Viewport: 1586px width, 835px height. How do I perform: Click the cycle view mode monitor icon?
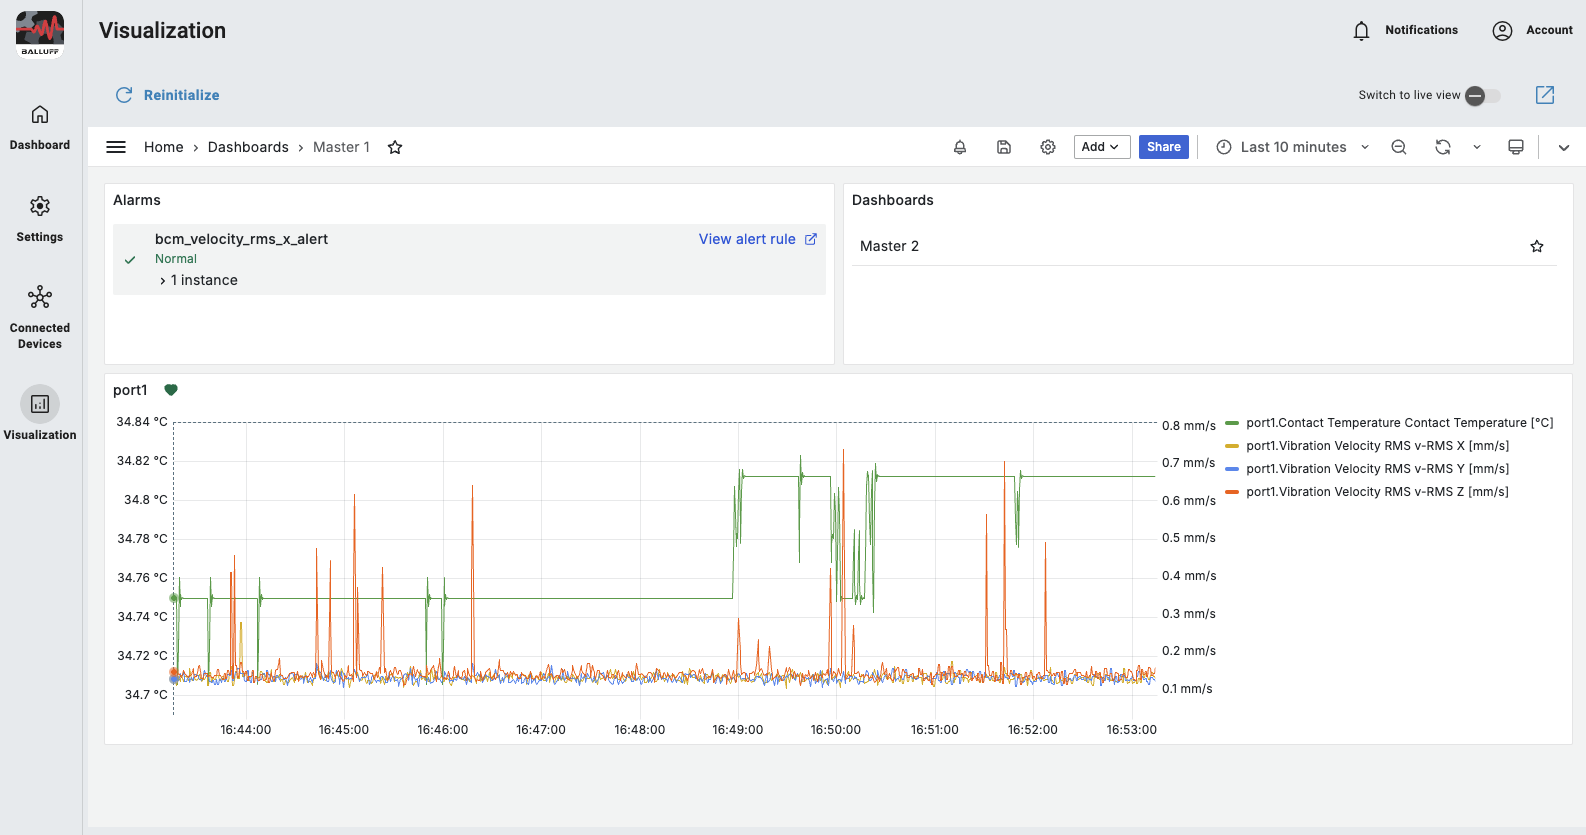[x=1516, y=147]
